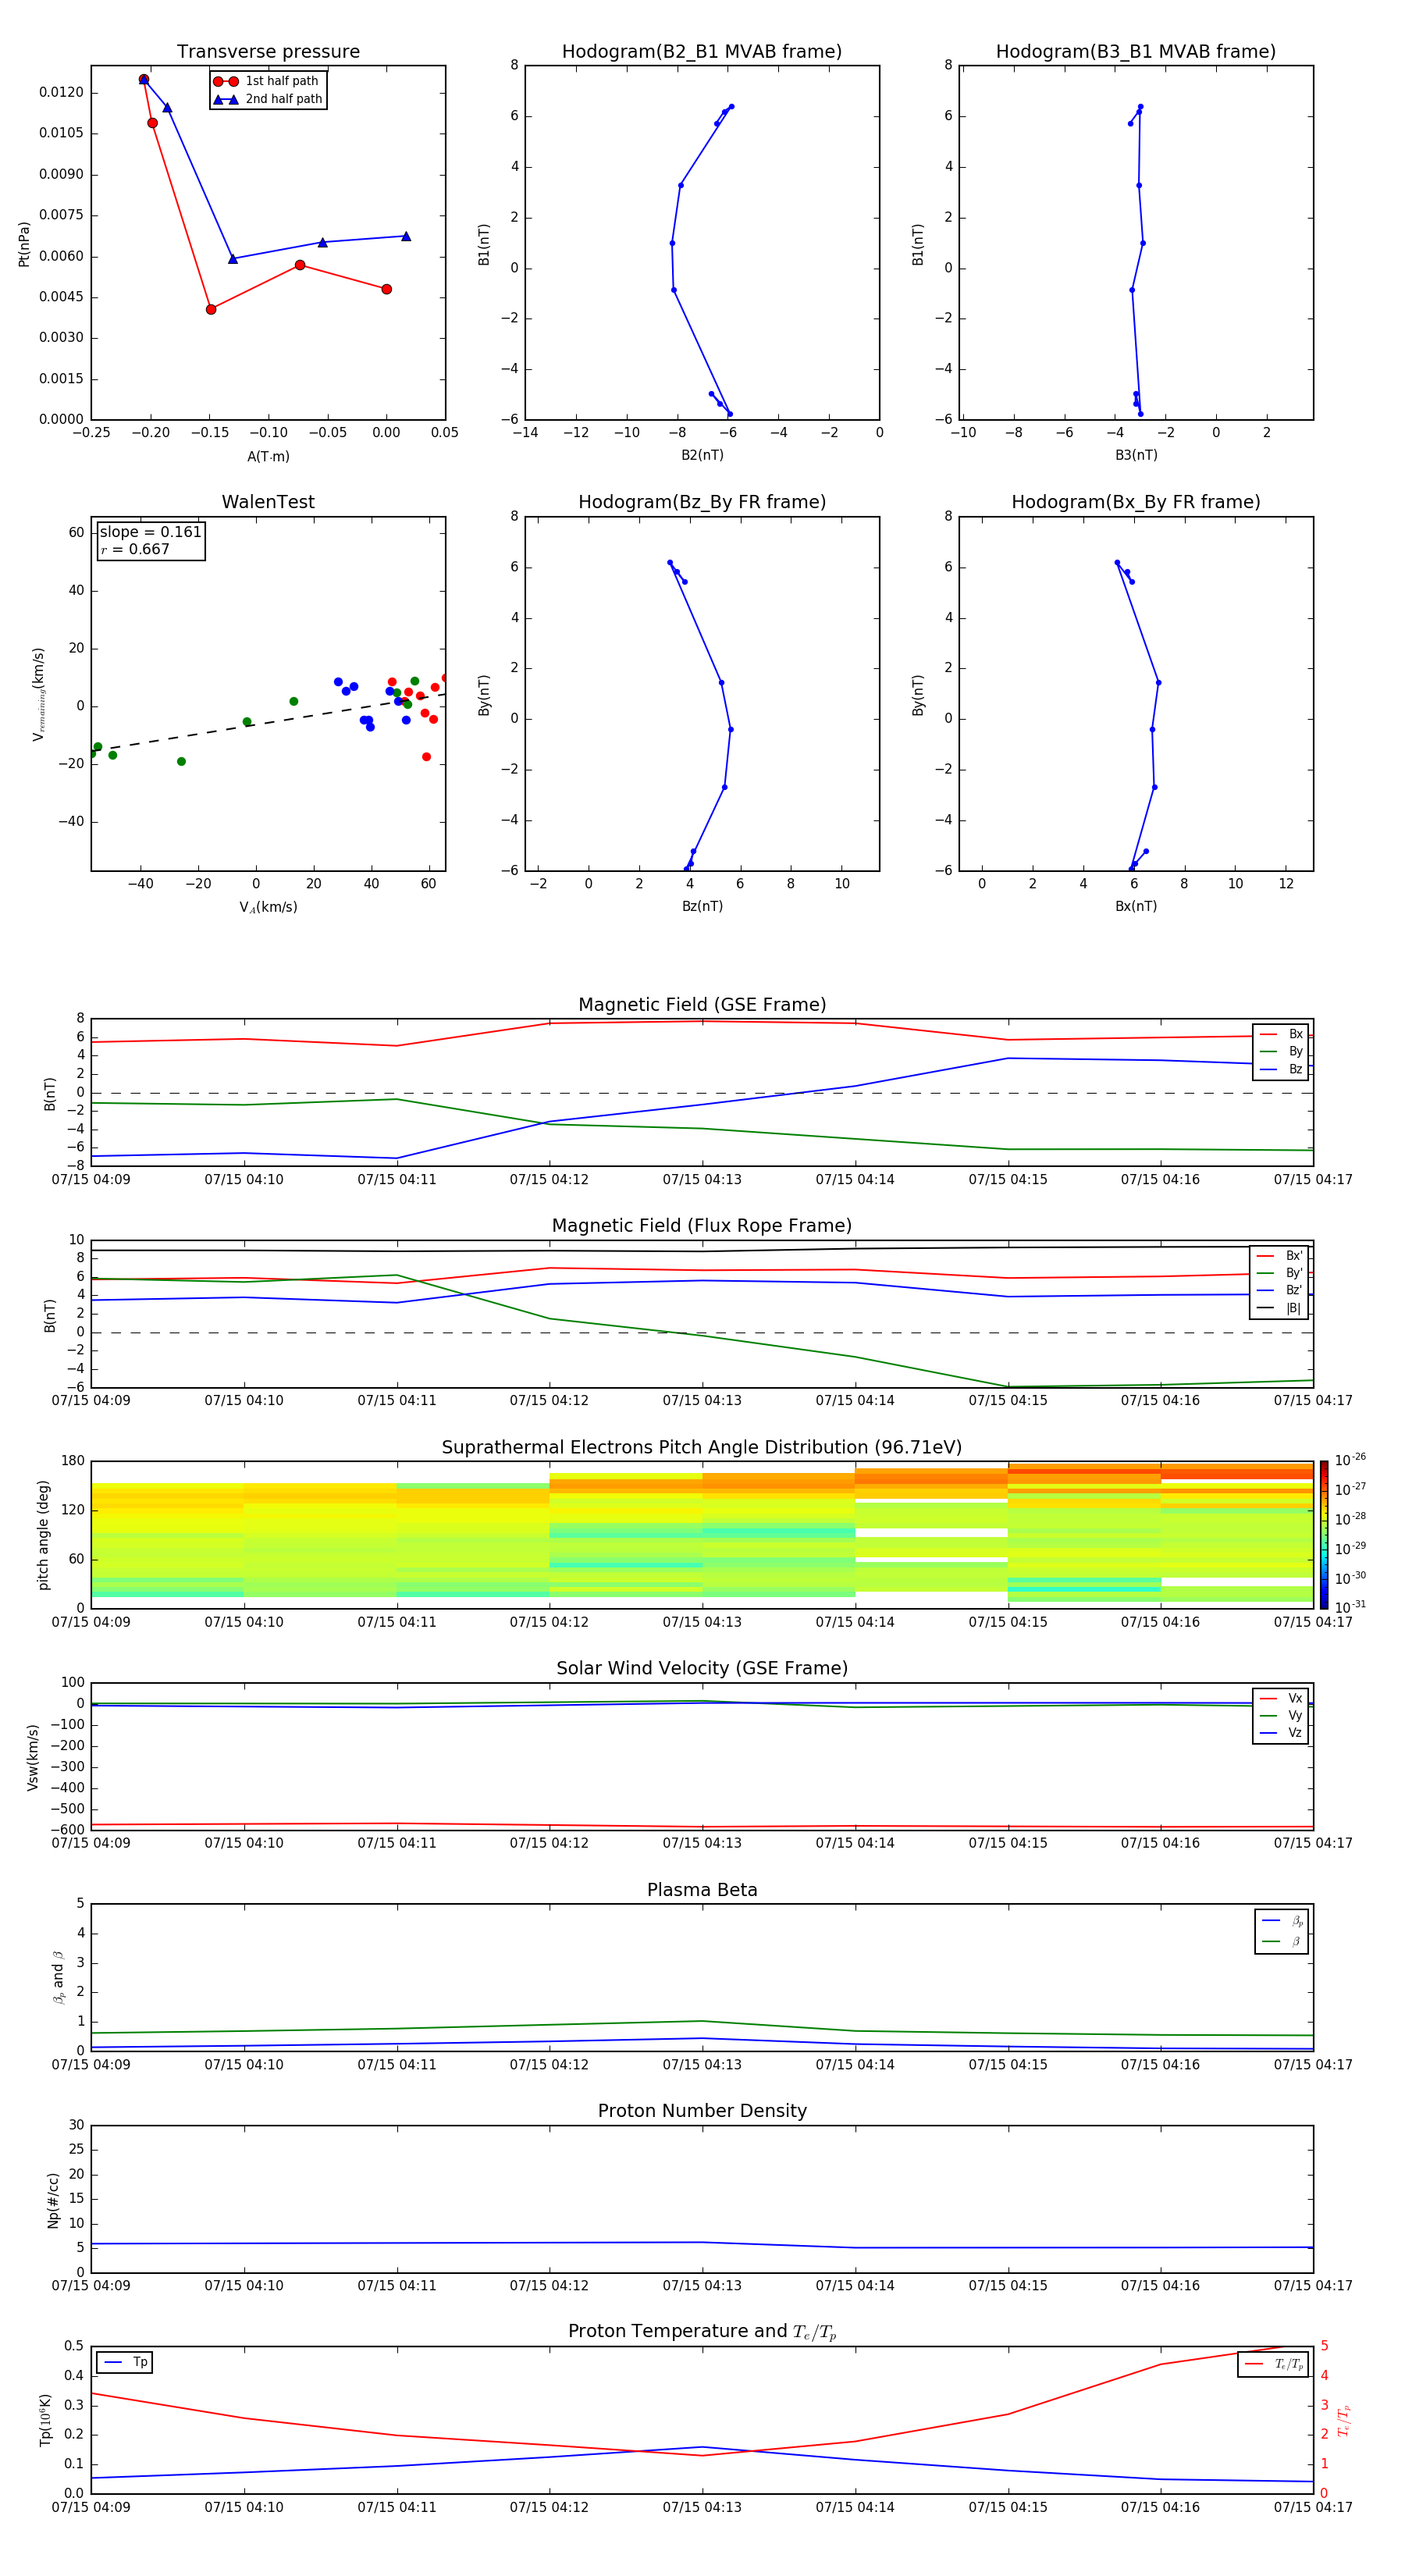Click the 'Tp' legend entry
The width and height of the screenshot is (1405, 2576).
point(125,2363)
